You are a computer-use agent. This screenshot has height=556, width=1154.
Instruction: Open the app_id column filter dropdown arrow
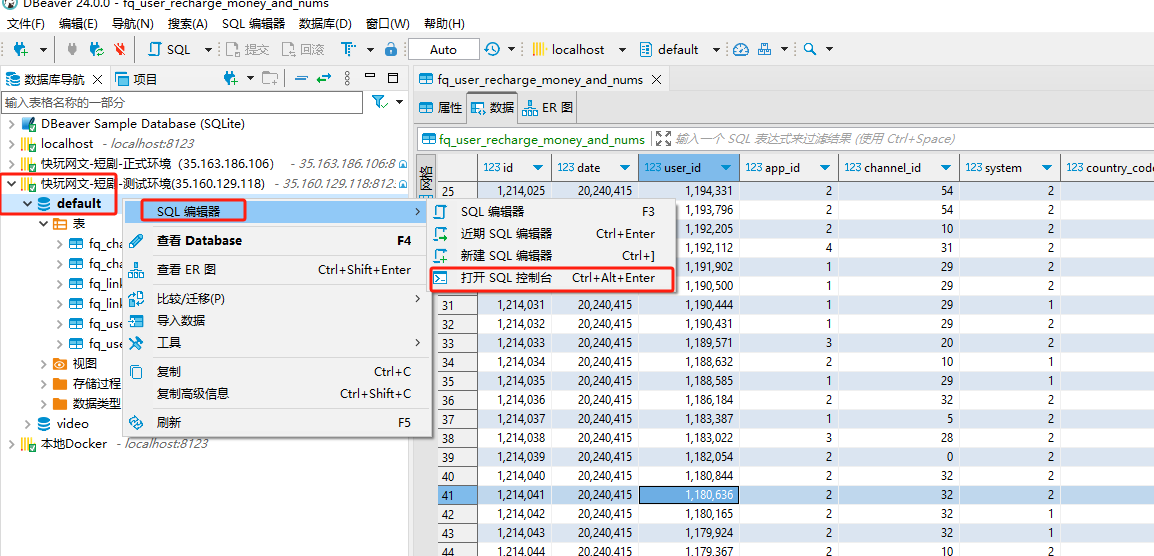point(824,168)
